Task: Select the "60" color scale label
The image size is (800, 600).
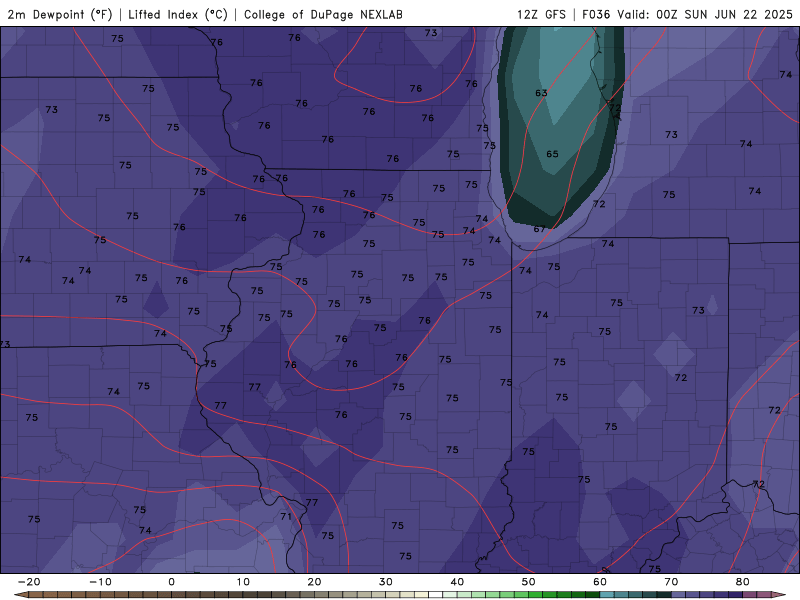Action: pyautogui.click(x=600, y=582)
